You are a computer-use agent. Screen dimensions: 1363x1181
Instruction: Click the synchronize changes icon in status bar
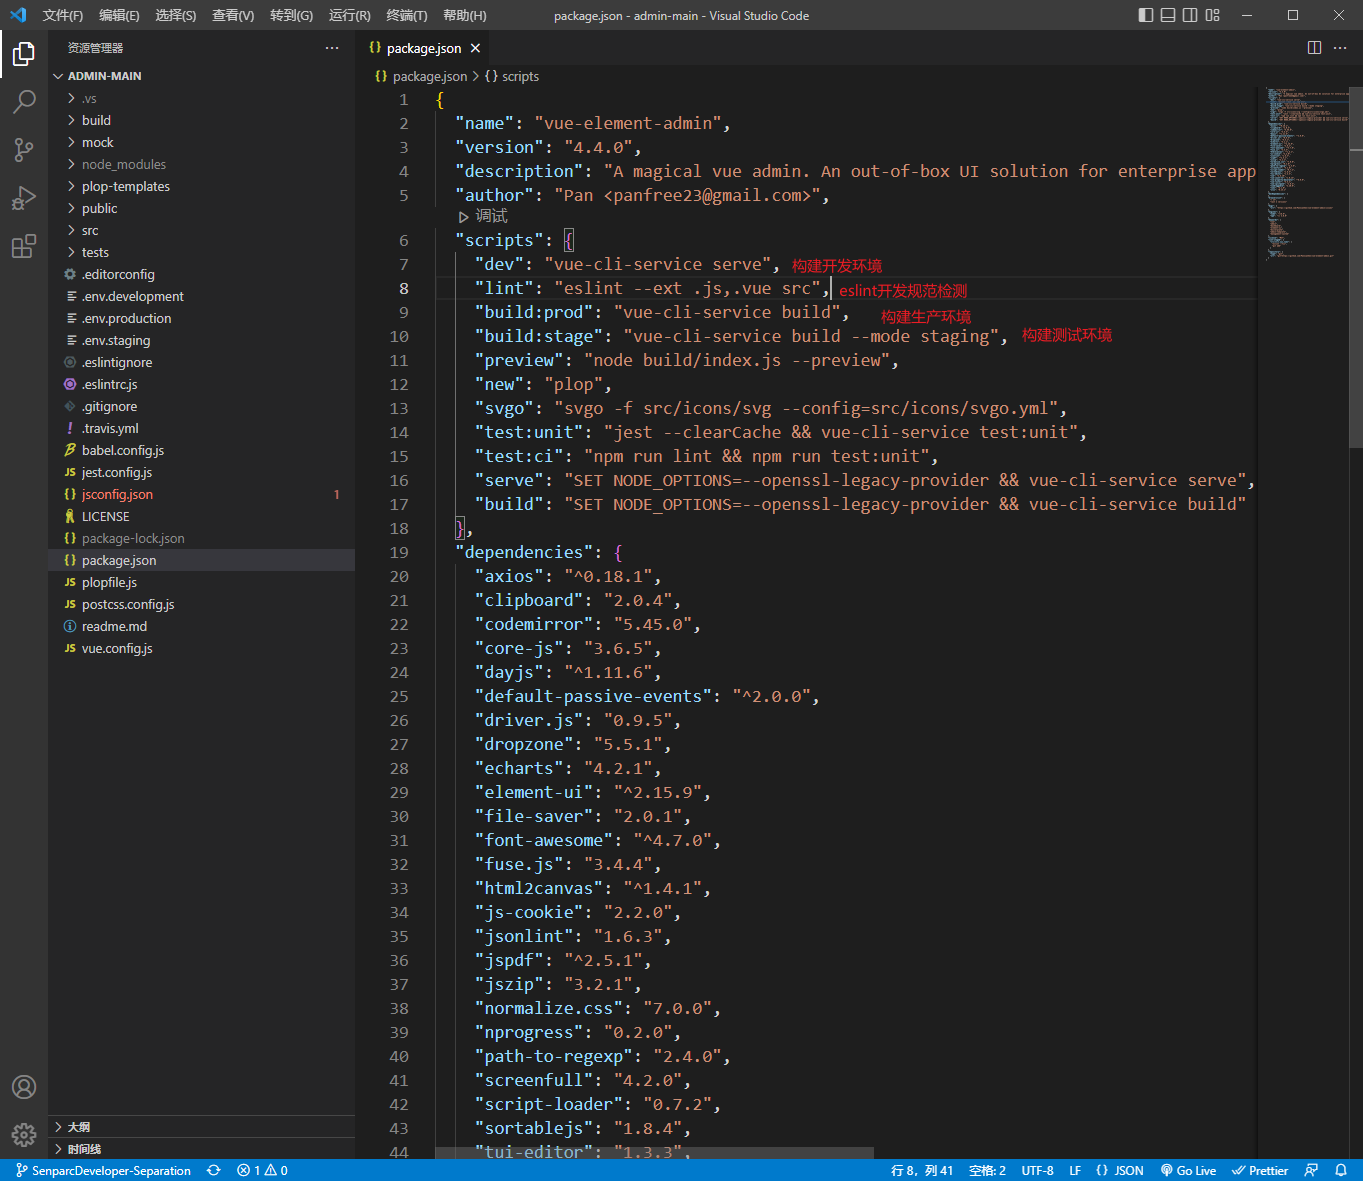pos(213,1170)
